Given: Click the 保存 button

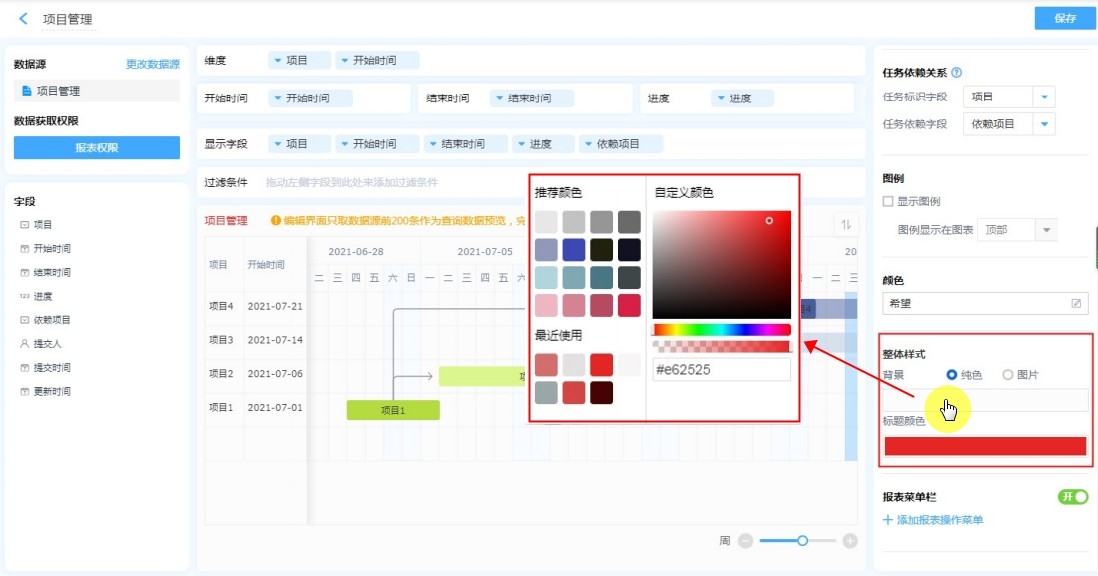Looking at the screenshot, I should coord(1065,19).
